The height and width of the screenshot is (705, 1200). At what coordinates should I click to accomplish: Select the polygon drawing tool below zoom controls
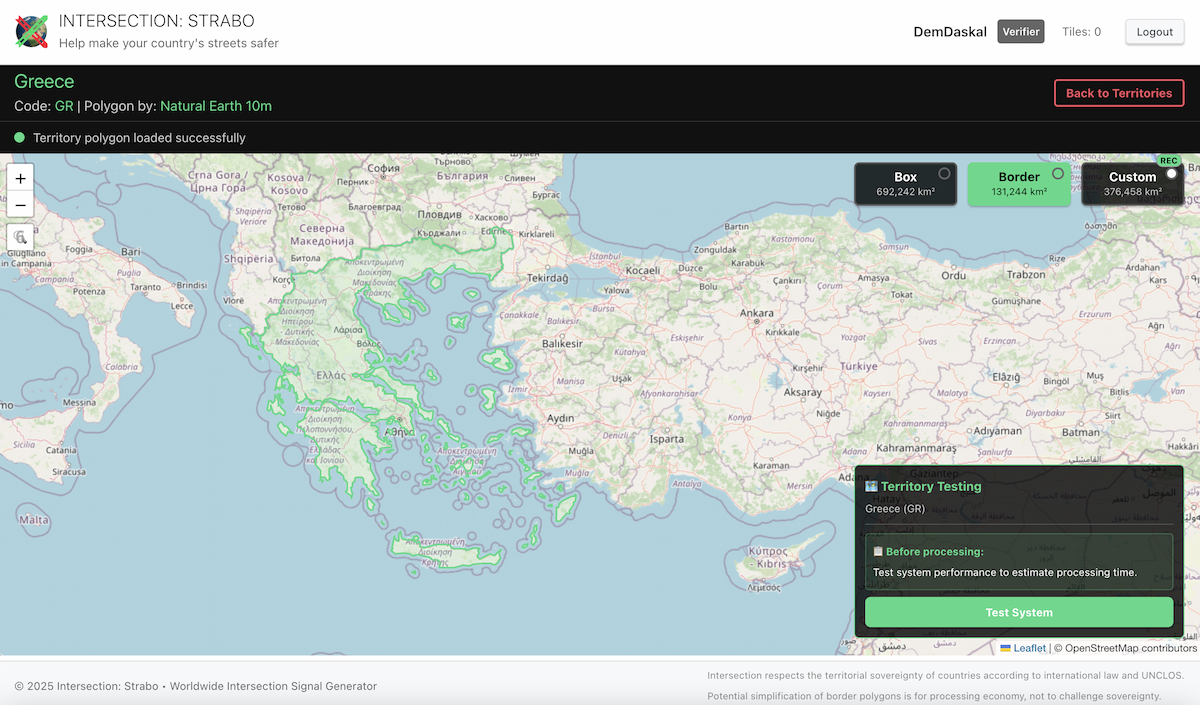click(x=20, y=237)
